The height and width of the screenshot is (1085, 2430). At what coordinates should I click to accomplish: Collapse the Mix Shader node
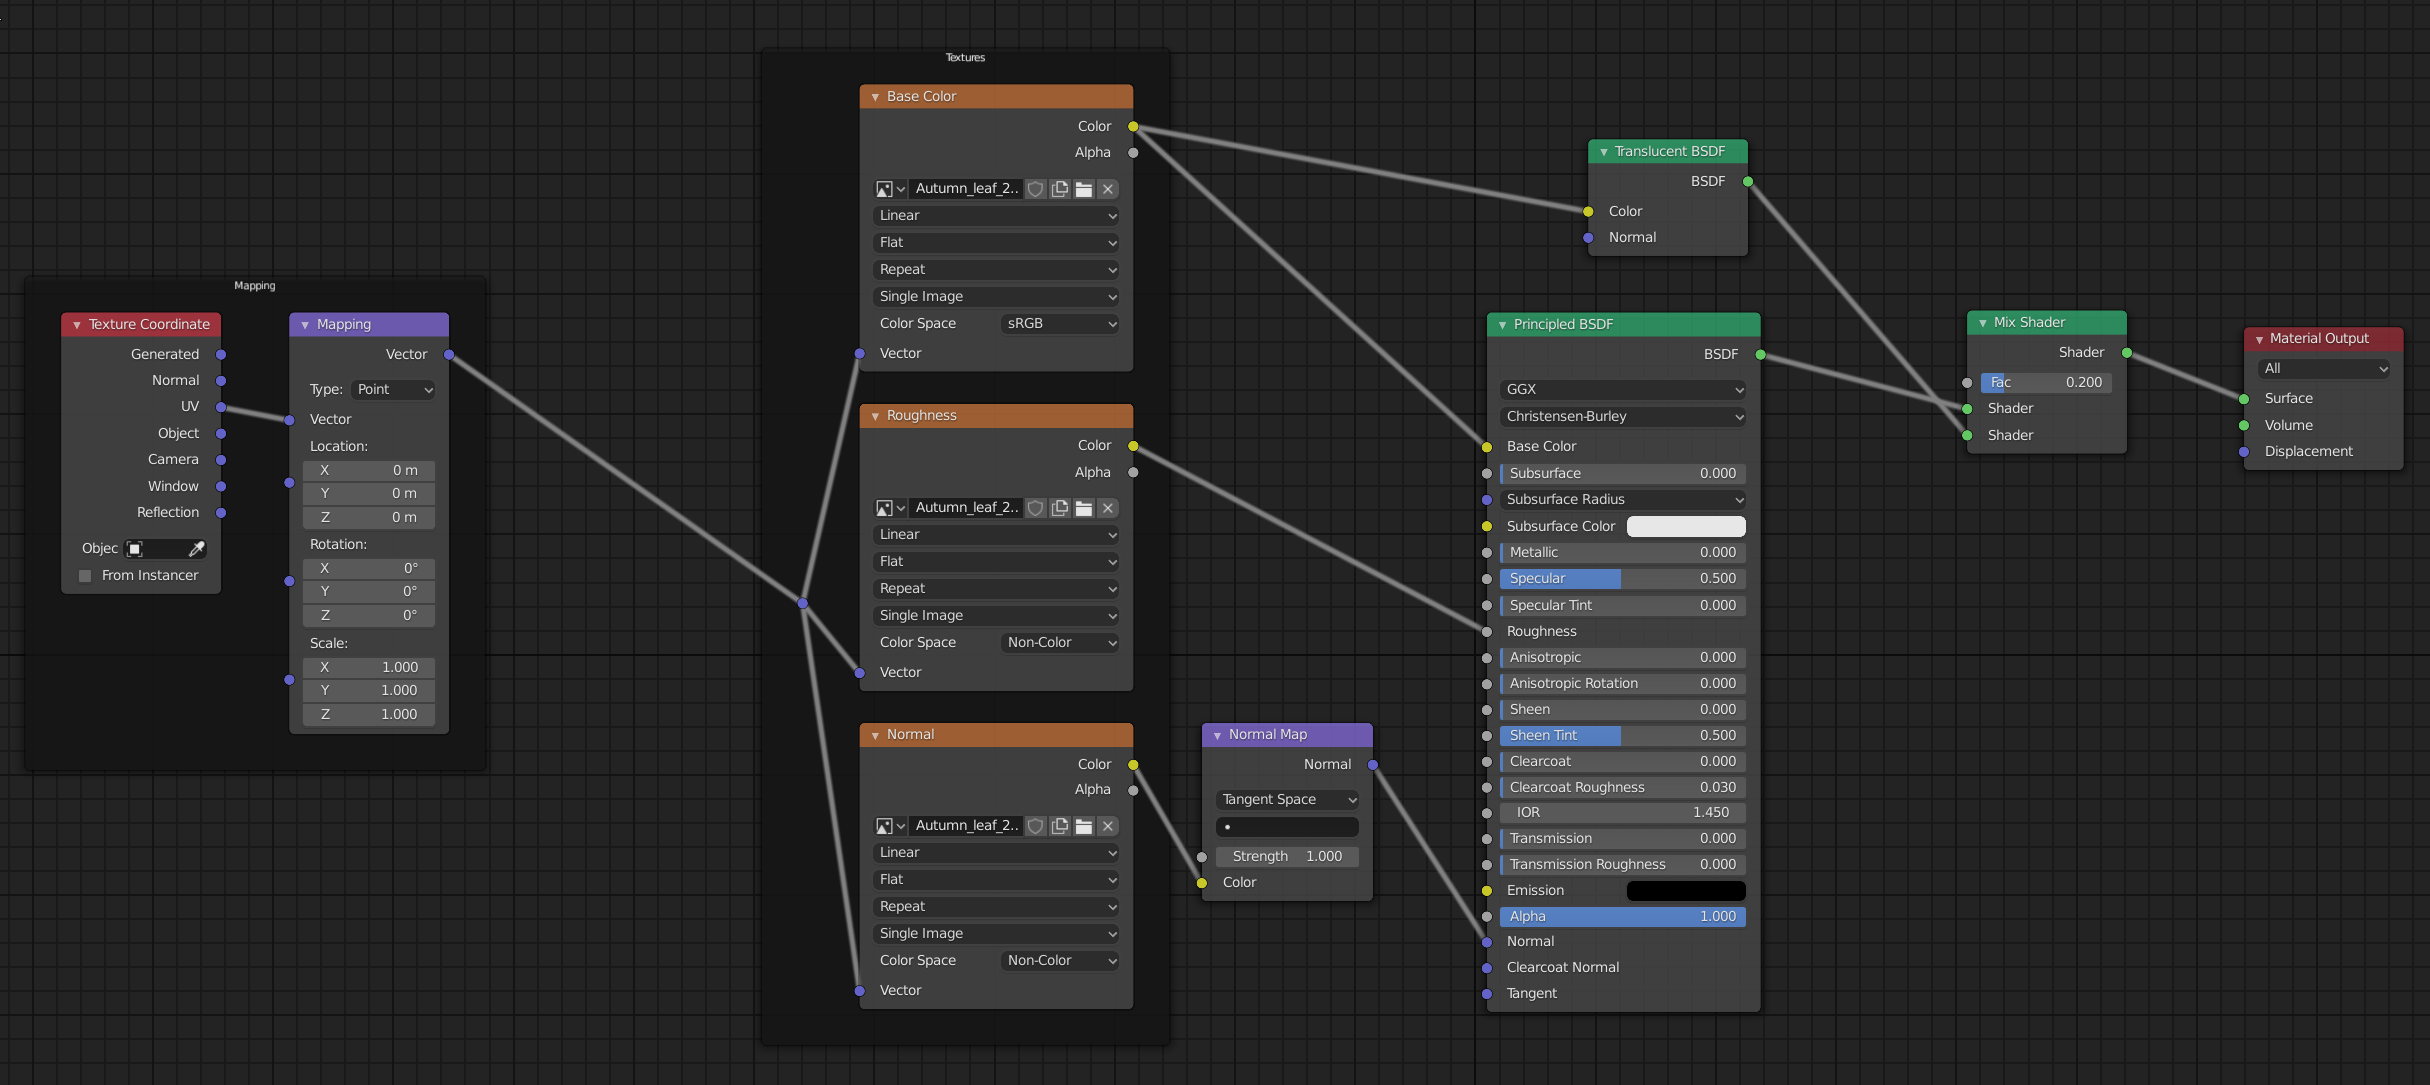(x=1982, y=323)
